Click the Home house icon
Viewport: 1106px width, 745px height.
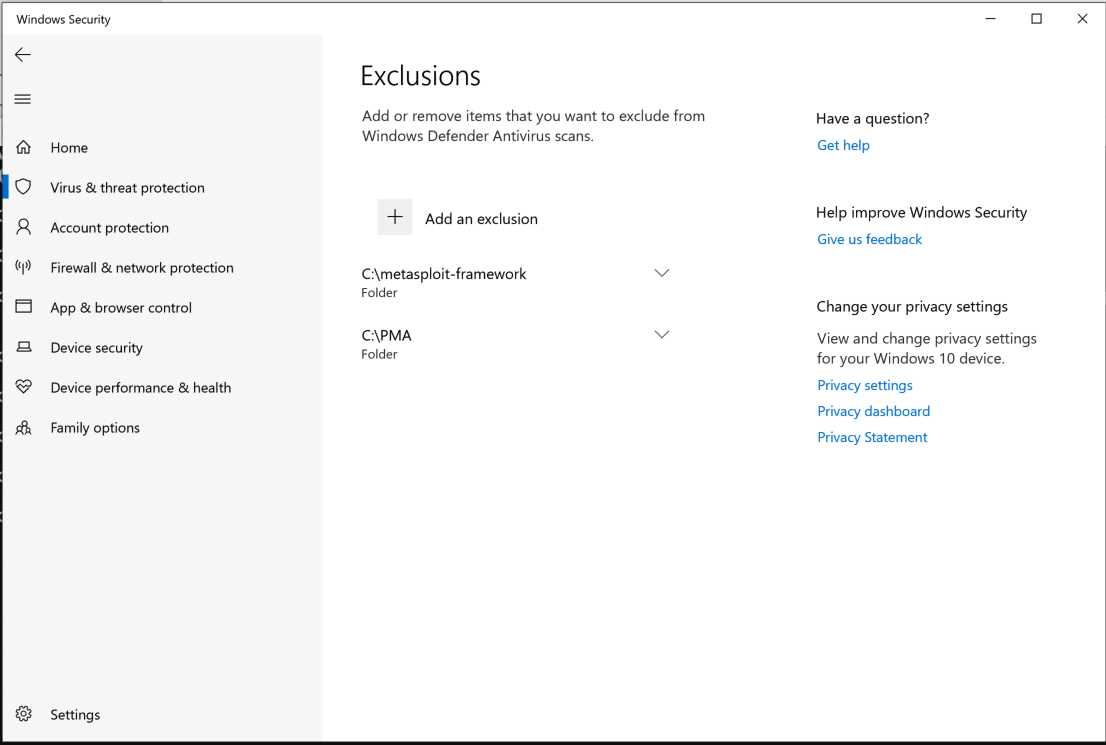pos(24,147)
